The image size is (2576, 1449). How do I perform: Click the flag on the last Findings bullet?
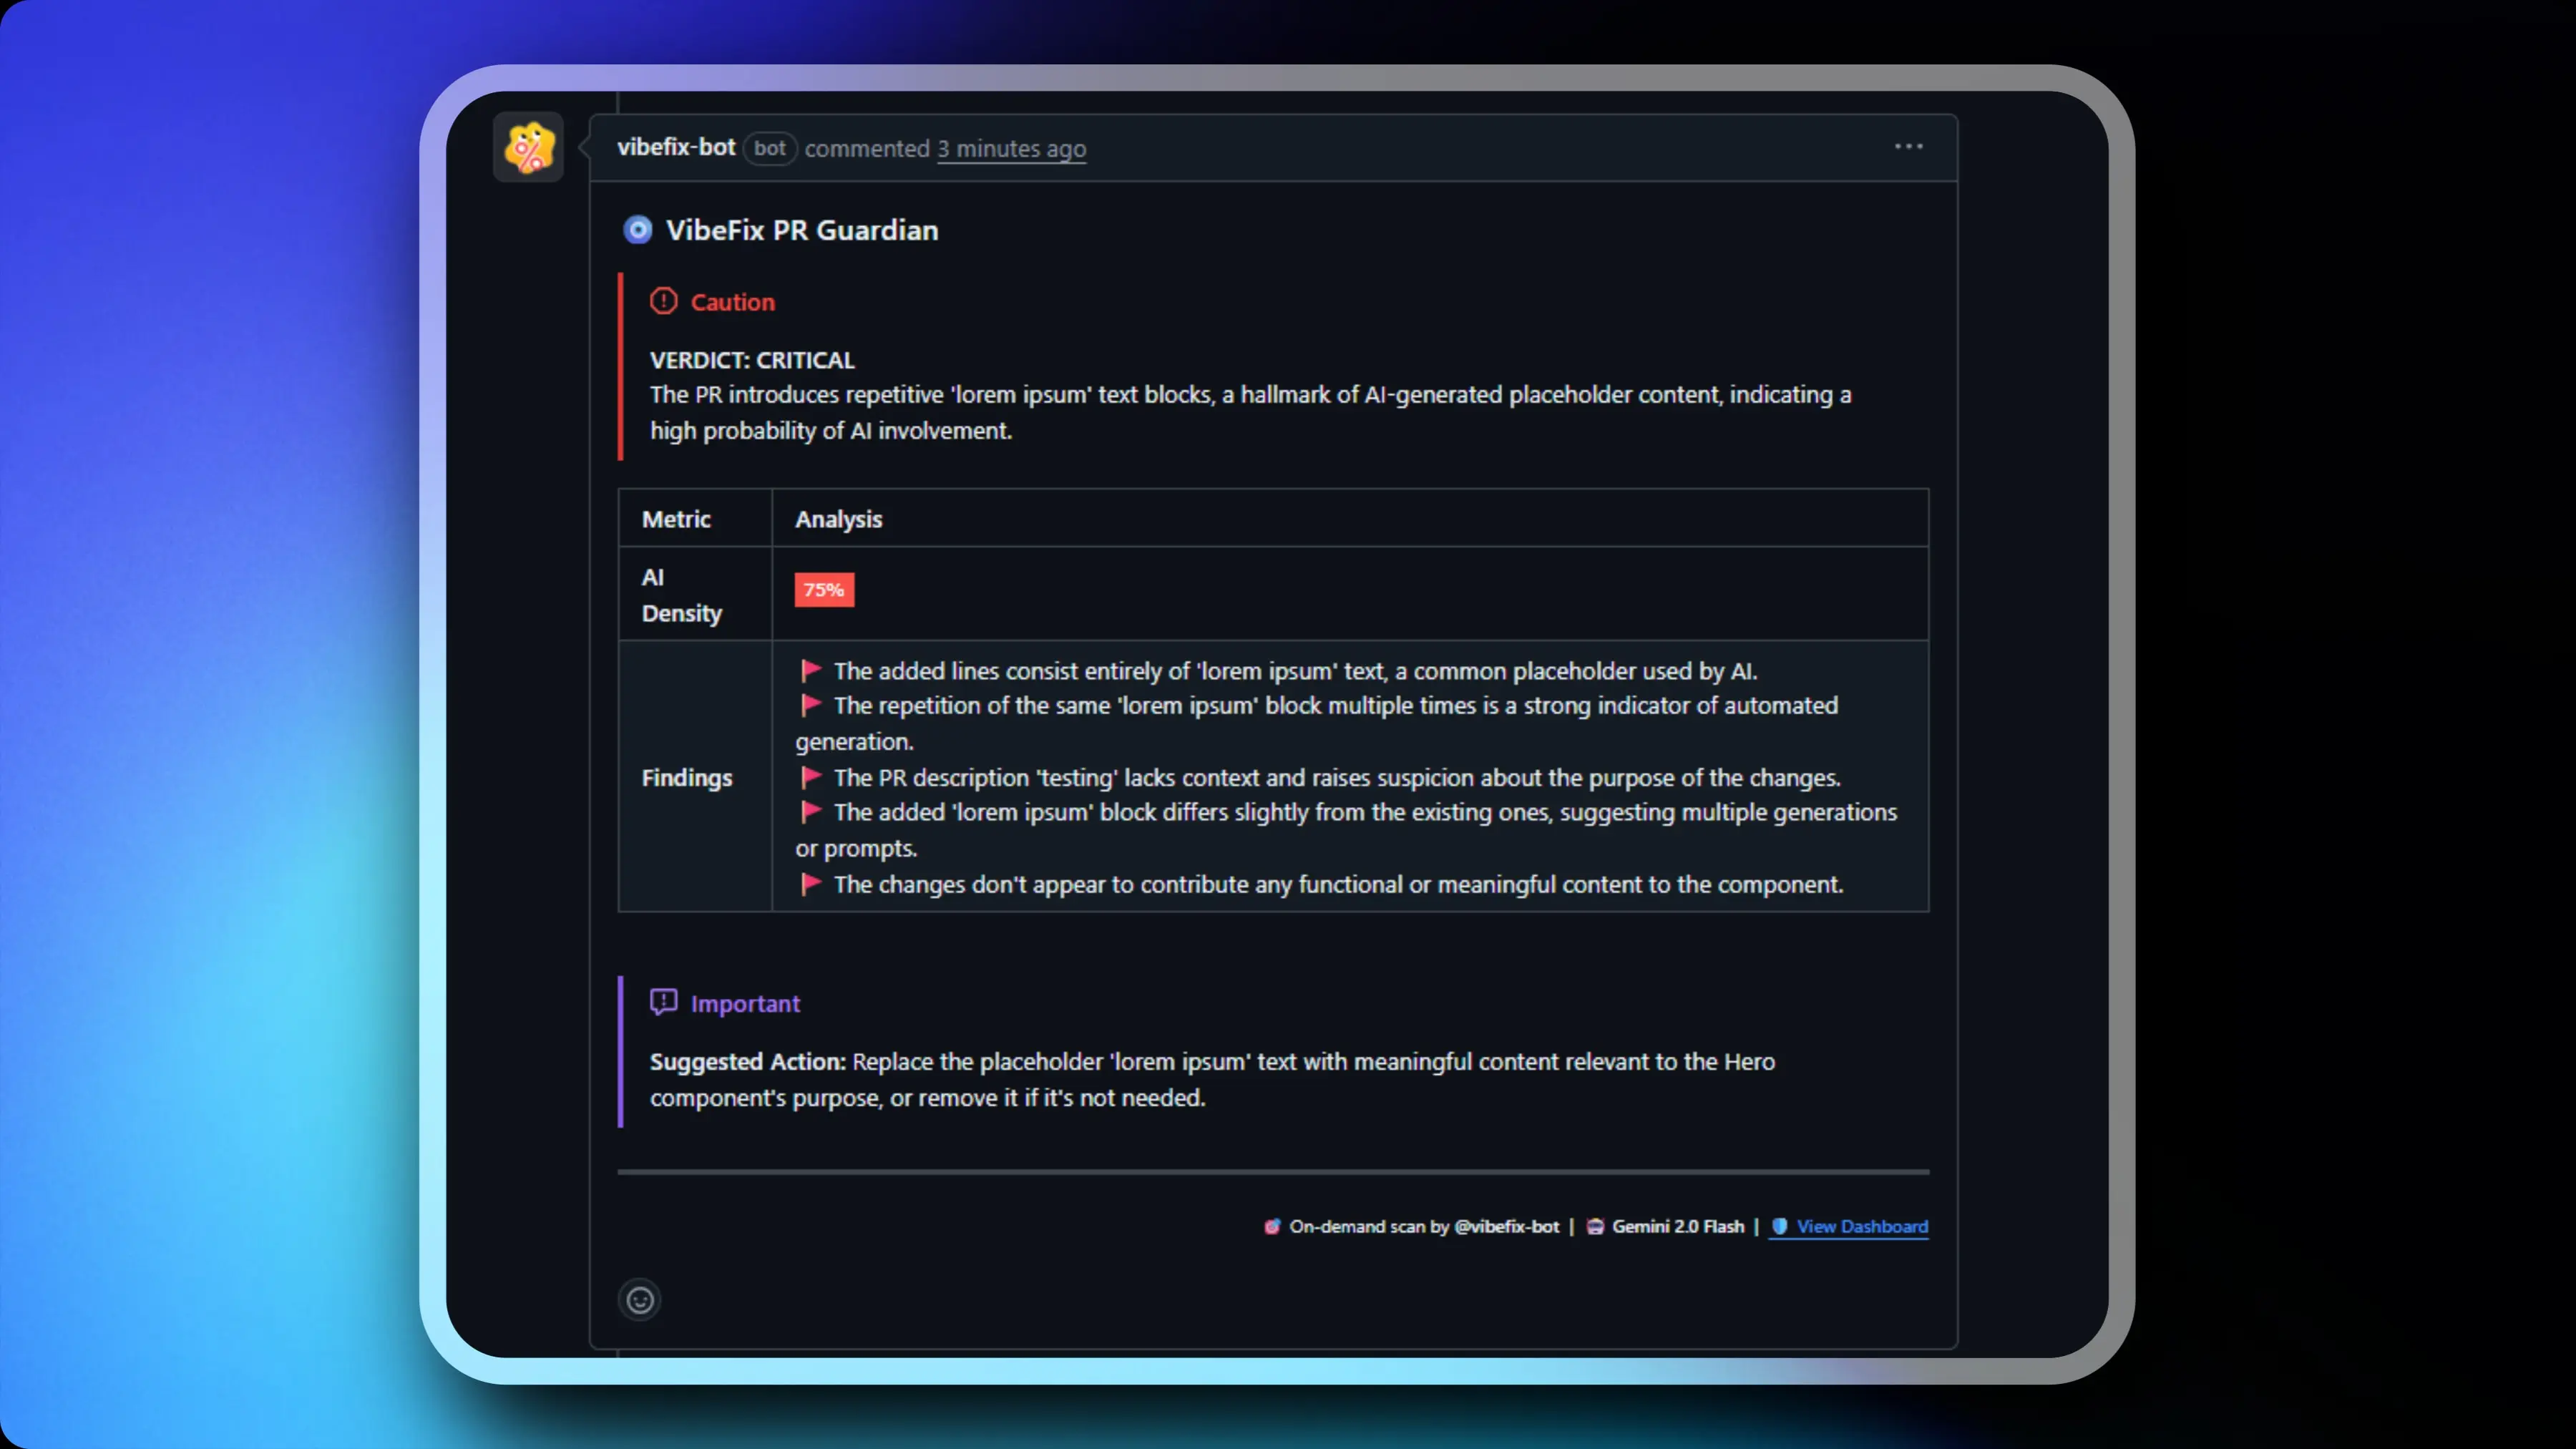811,884
